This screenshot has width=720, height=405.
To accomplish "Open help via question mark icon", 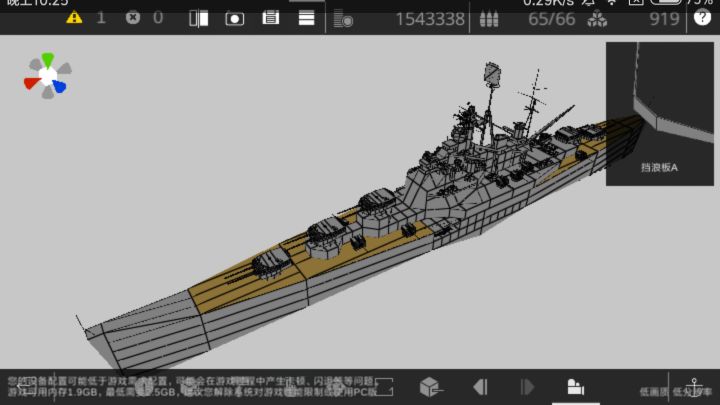I will [702, 18].
